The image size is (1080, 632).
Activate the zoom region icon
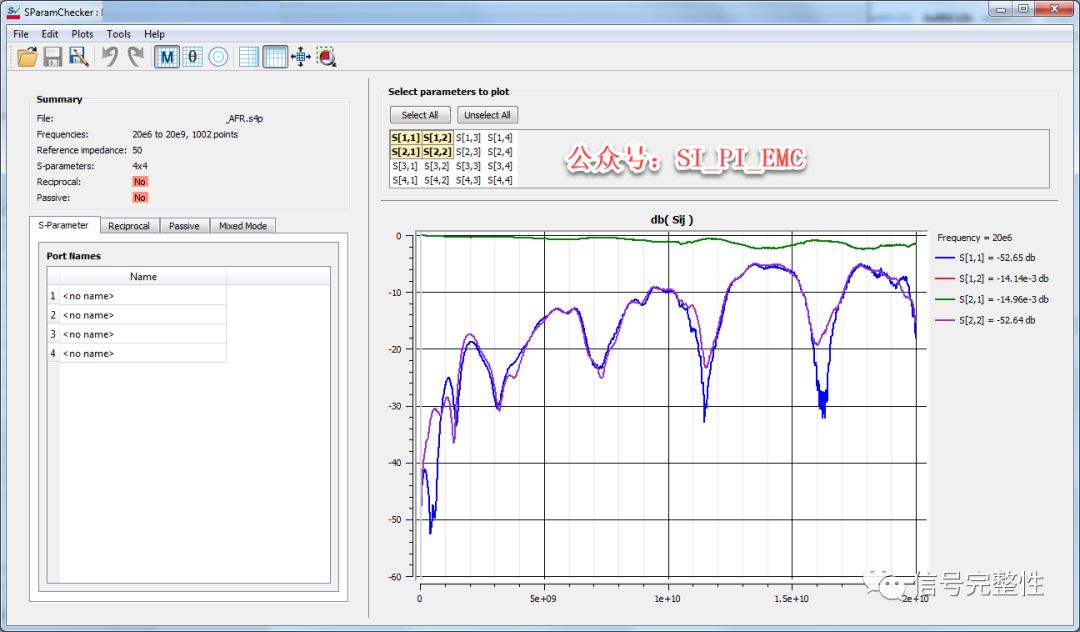click(x=326, y=57)
